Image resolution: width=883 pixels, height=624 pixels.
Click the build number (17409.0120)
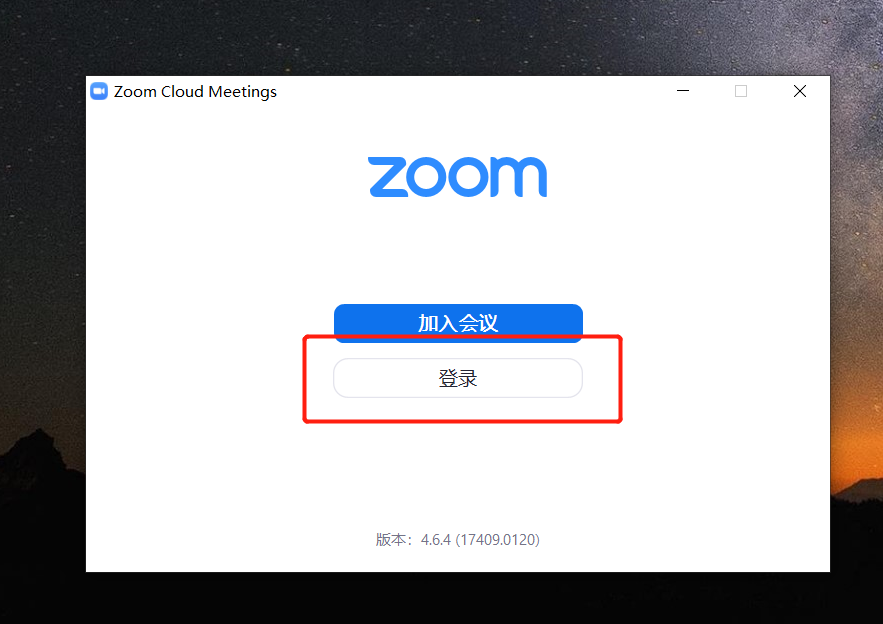click(498, 540)
